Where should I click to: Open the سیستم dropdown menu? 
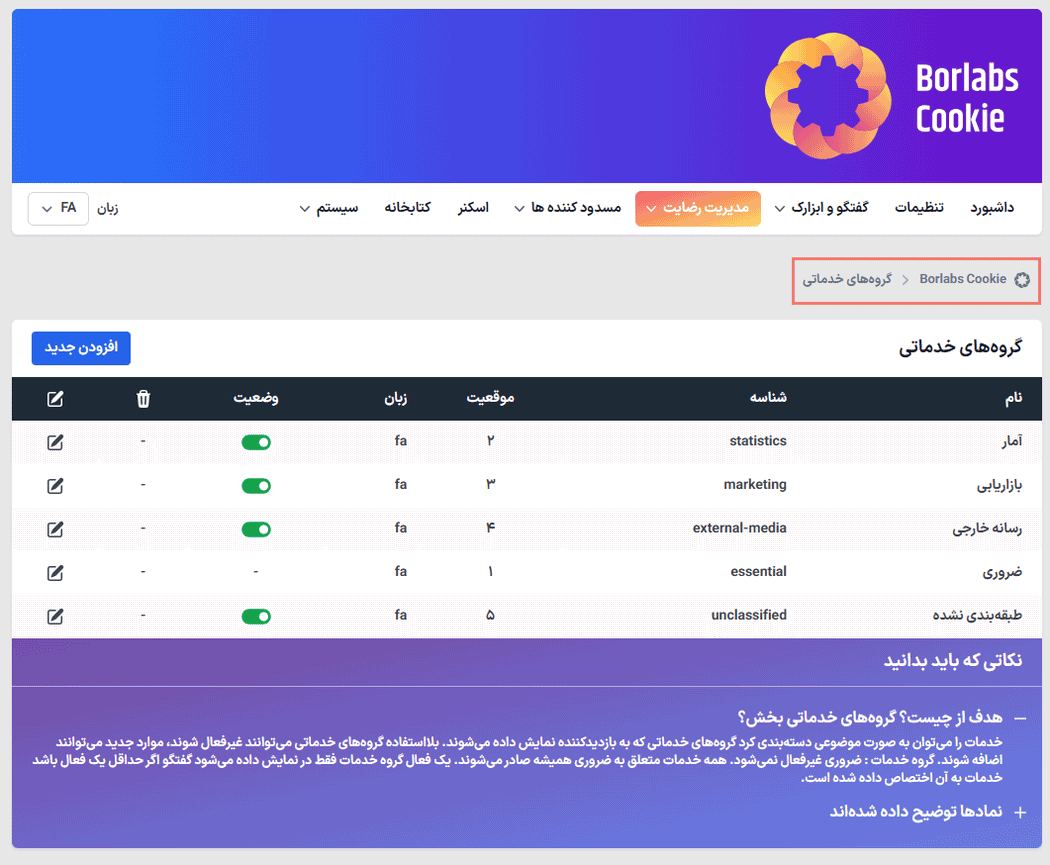pos(333,209)
